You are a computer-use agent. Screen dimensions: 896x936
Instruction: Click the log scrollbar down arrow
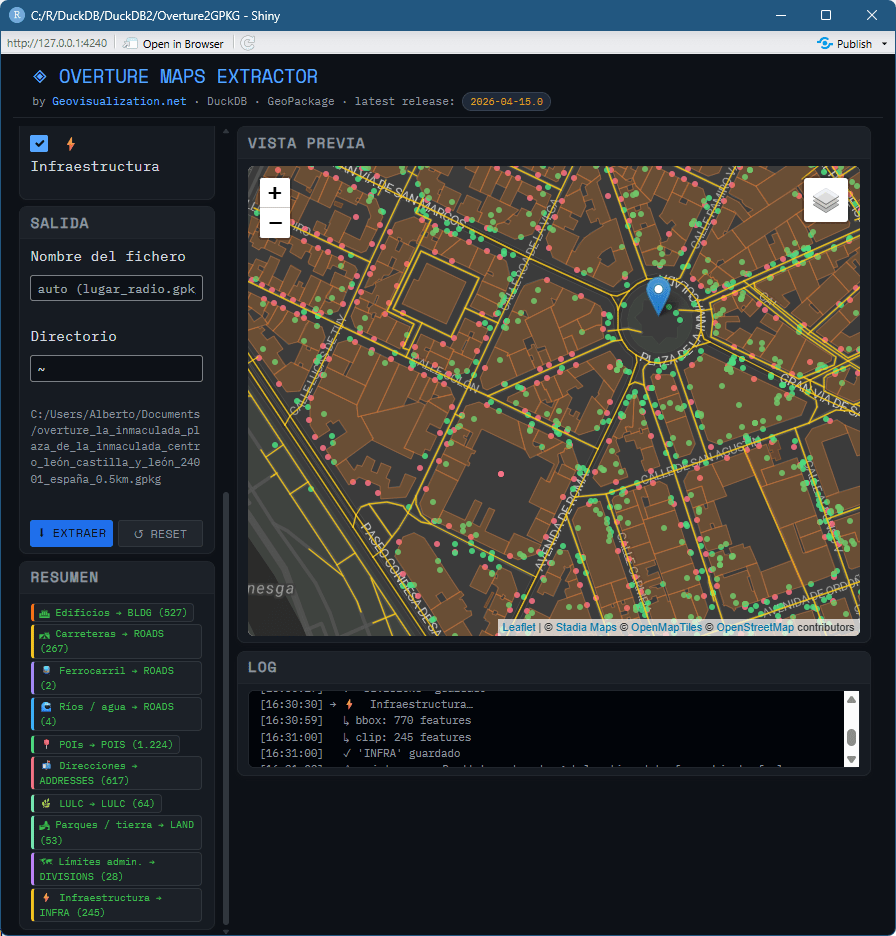tap(851, 759)
